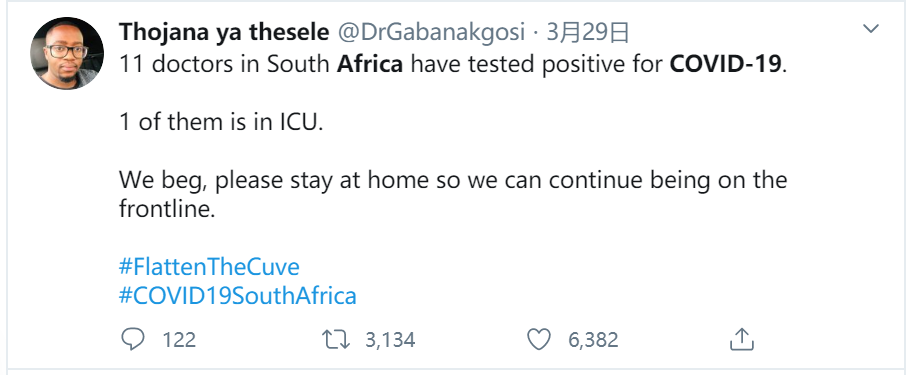Viewport: 907px width, 375px height.
Task: Click the reply speech bubble icon
Action: tap(132, 339)
